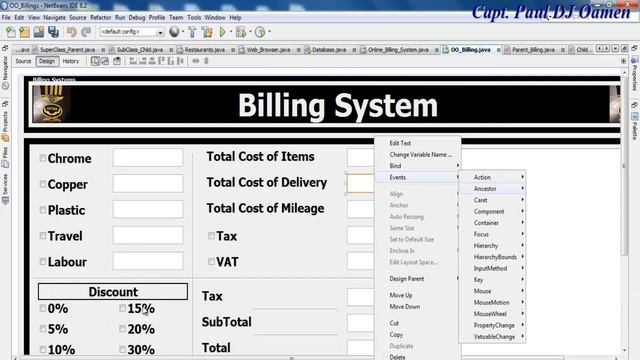Screen dimensions: 640x360
Task: Click the globe browser icon in toolbar
Action: (174, 31)
